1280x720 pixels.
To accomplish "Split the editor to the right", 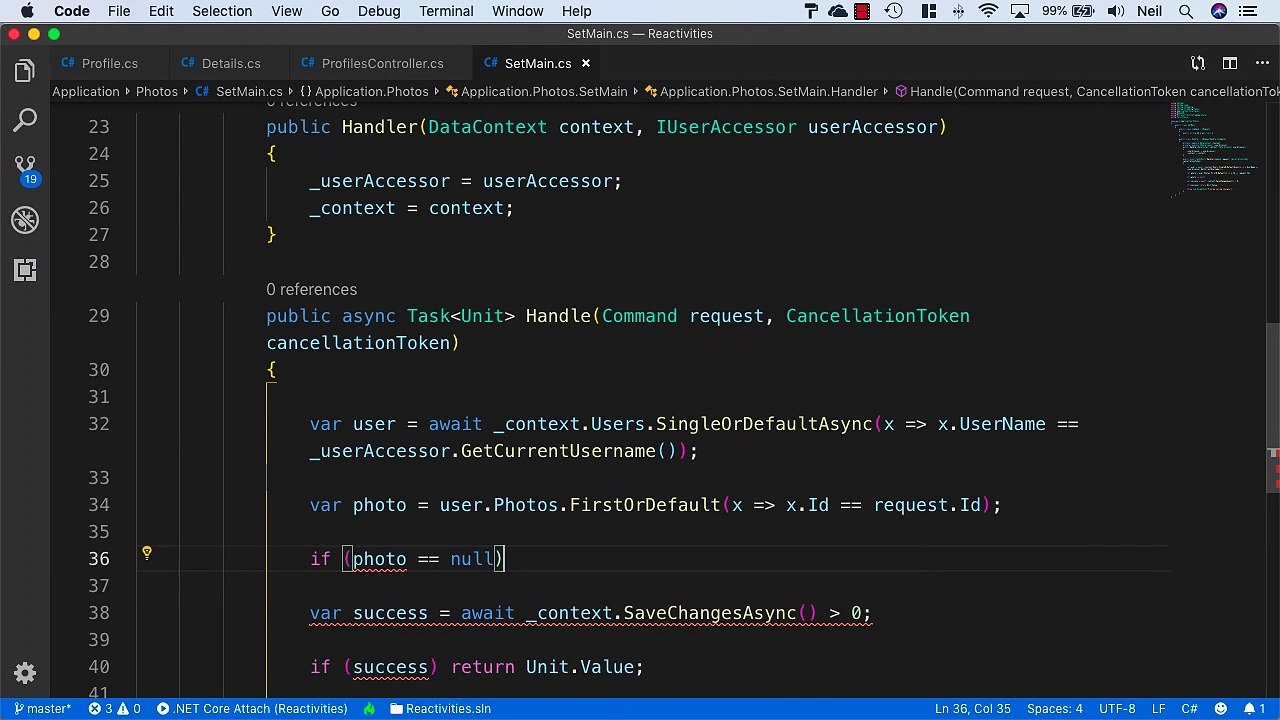I will [x=1229, y=63].
